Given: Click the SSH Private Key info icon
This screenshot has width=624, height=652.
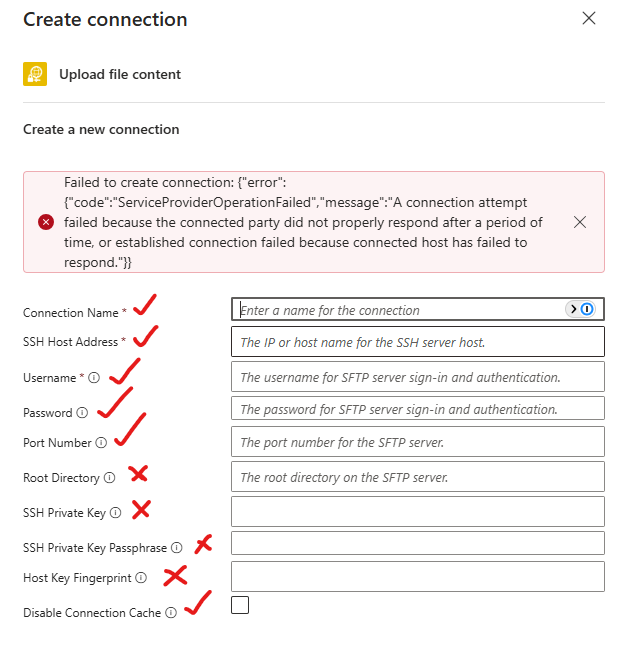Looking at the screenshot, I should tap(115, 513).
